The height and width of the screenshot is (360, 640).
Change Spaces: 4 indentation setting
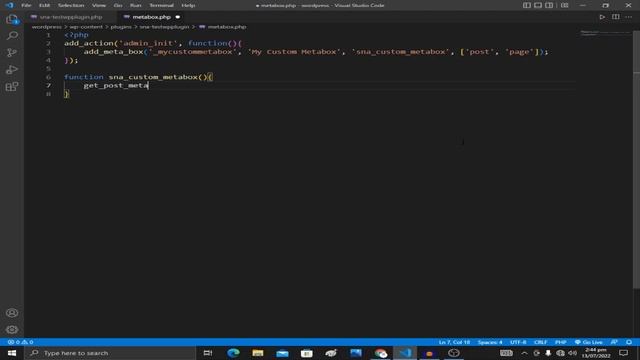click(490, 342)
